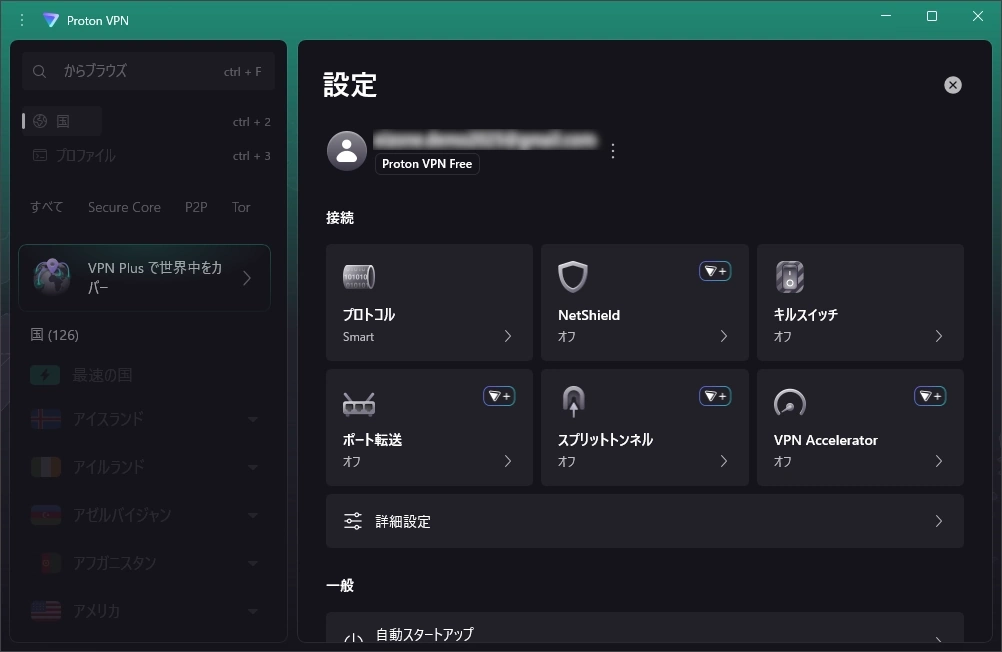Click the 詳細設定 sliders icon
Viewport: 1002px width, 652px height.
click(x=353, y=521)
